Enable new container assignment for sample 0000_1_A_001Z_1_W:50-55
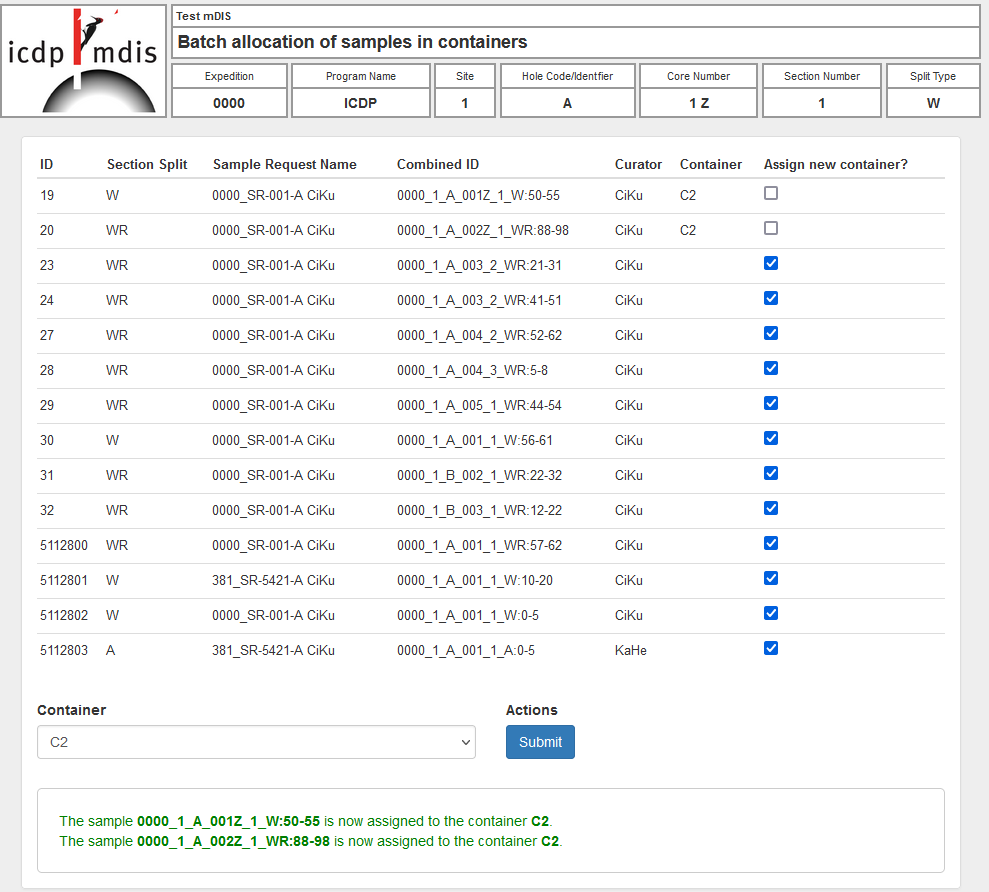 770,193
